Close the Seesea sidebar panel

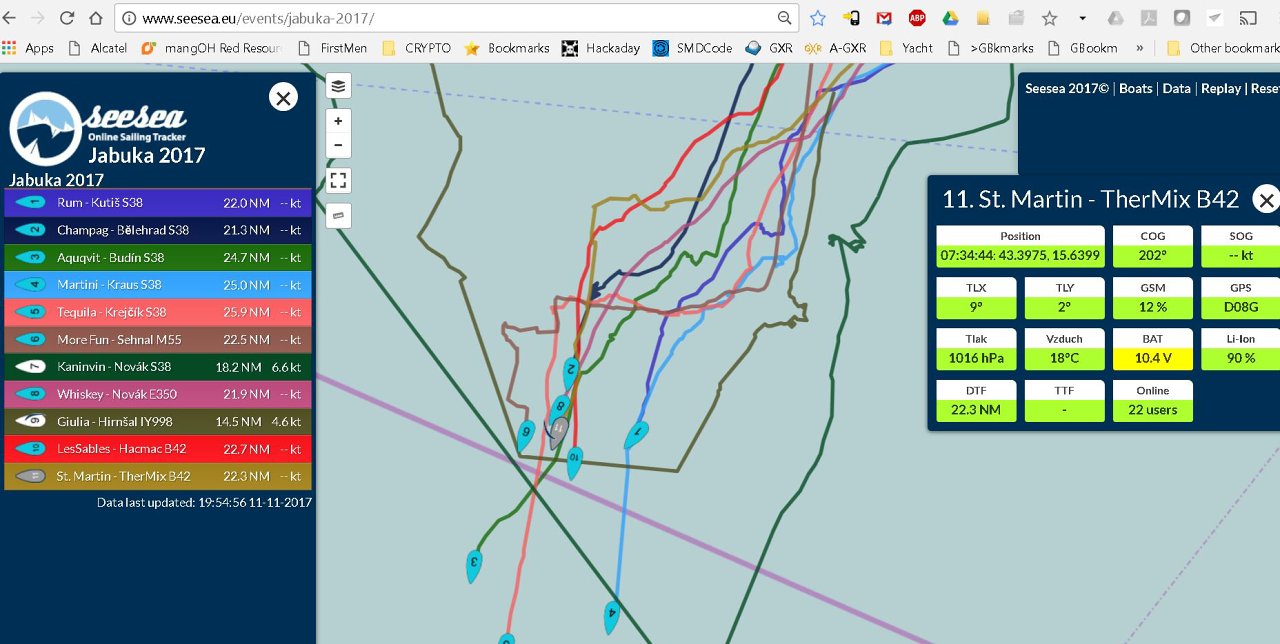pos(283,97)
